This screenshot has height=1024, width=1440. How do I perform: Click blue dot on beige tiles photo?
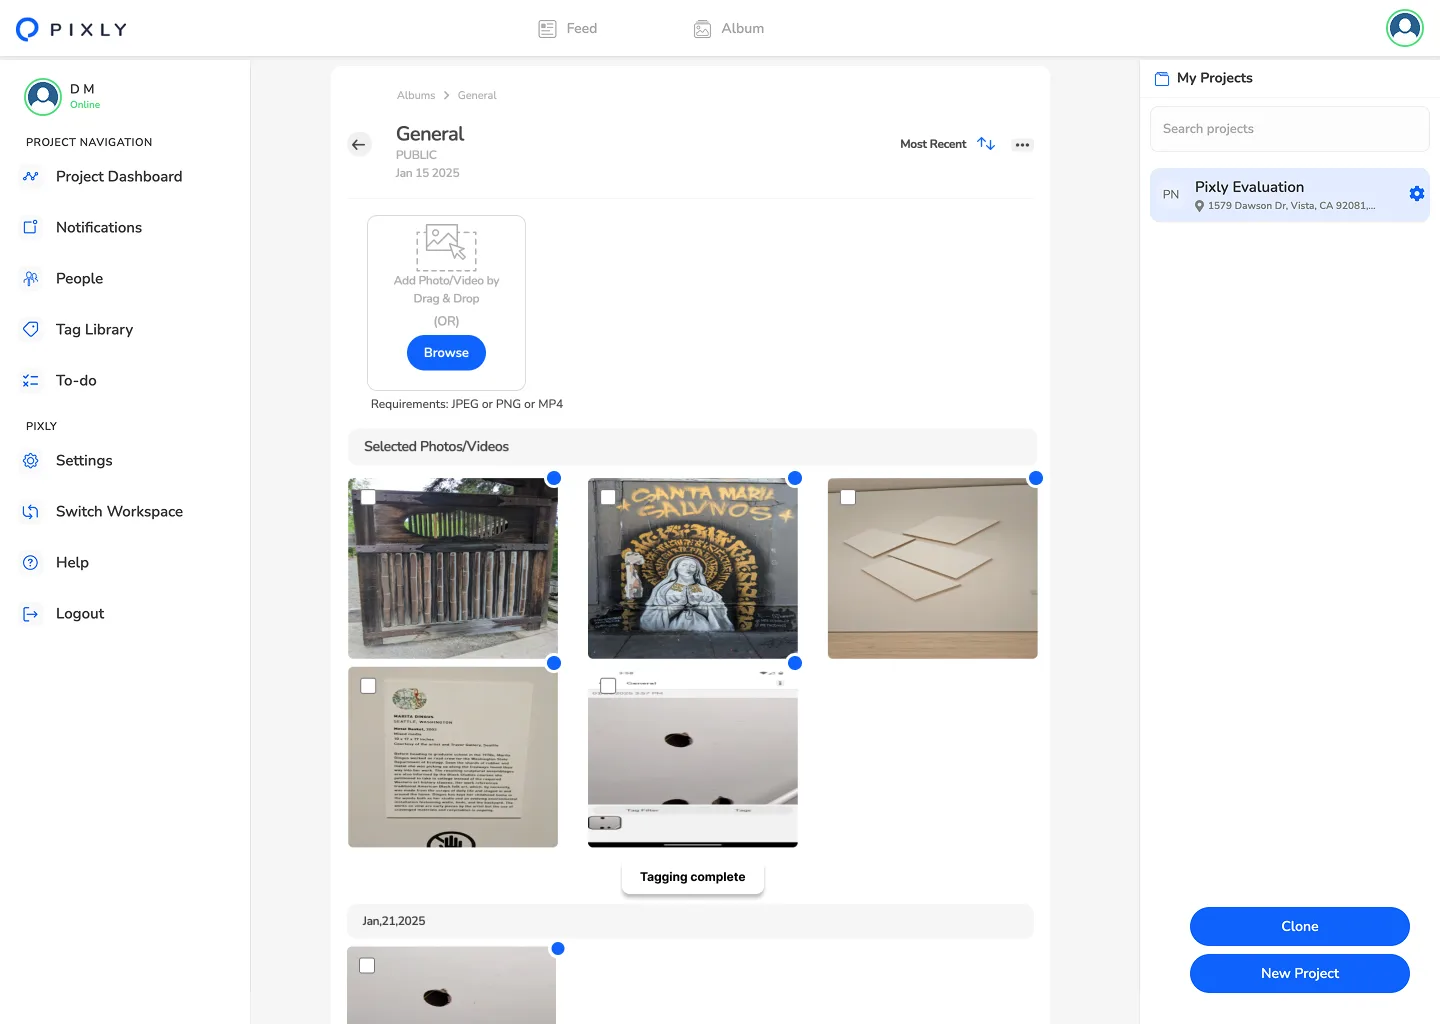1036,478
